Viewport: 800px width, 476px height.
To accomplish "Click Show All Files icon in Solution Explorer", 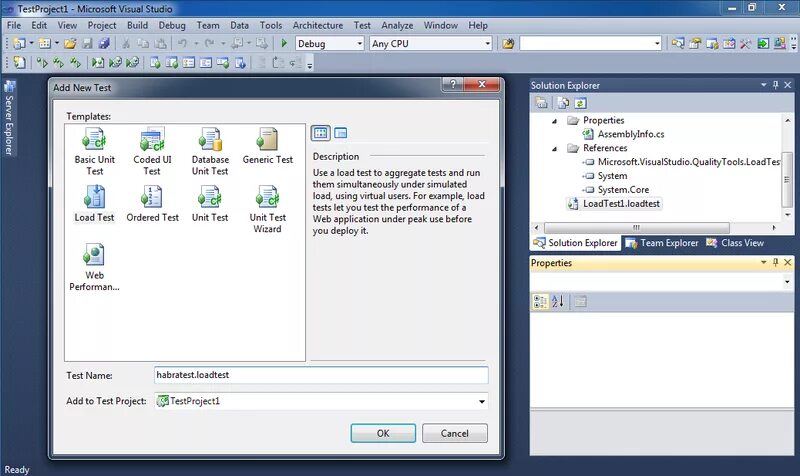I will click(x=563, y=104).
